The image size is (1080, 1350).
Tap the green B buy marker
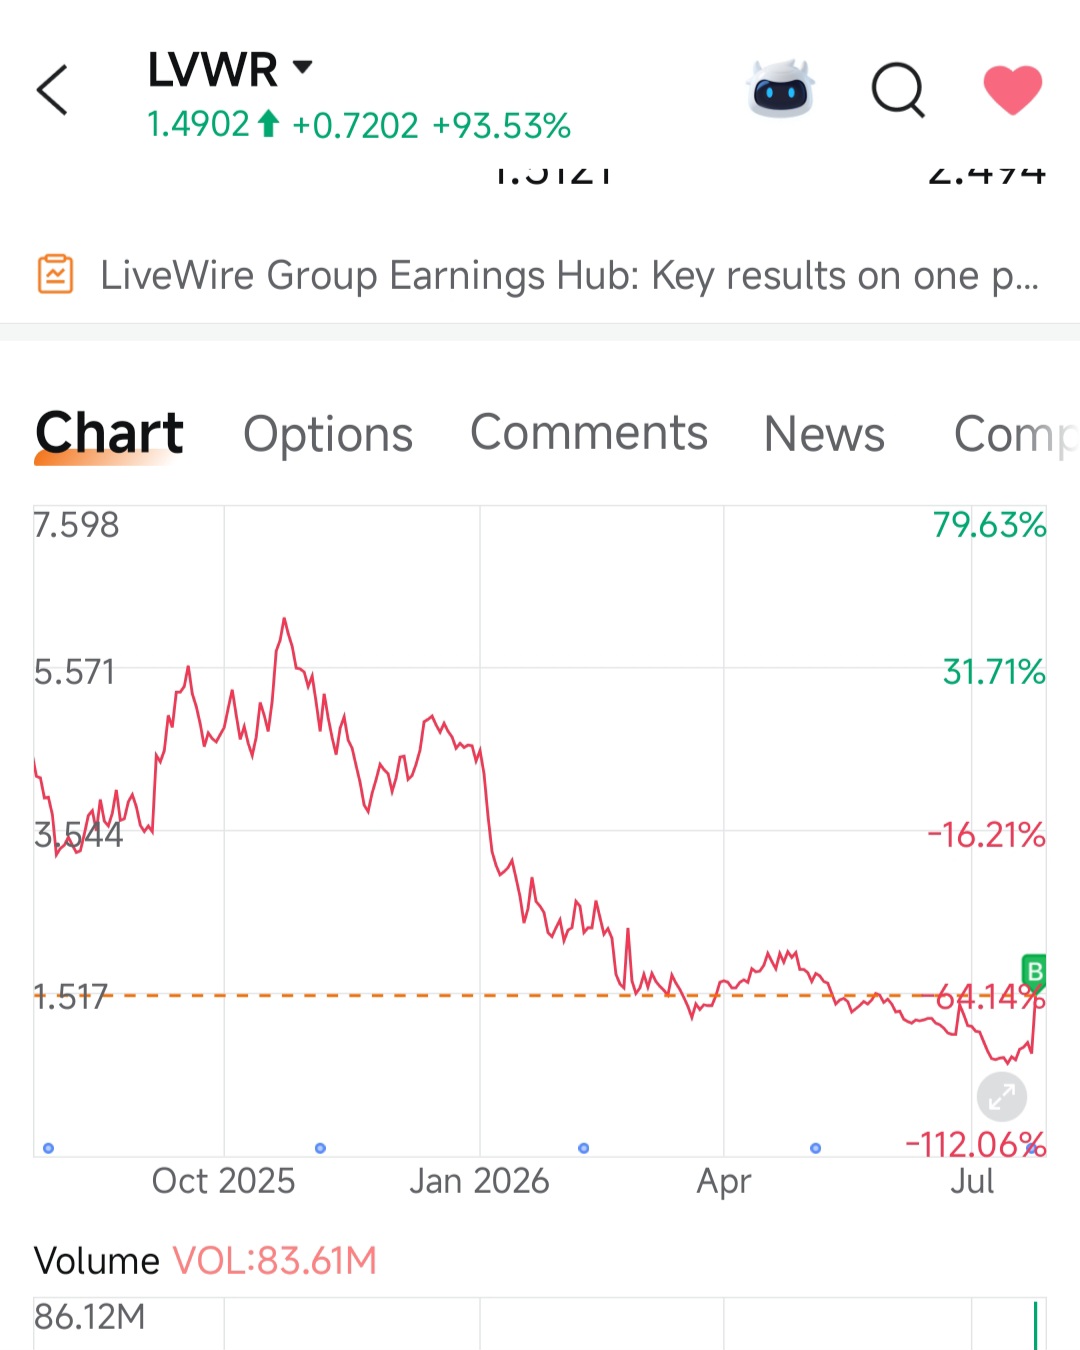[x=1034, y=970]
